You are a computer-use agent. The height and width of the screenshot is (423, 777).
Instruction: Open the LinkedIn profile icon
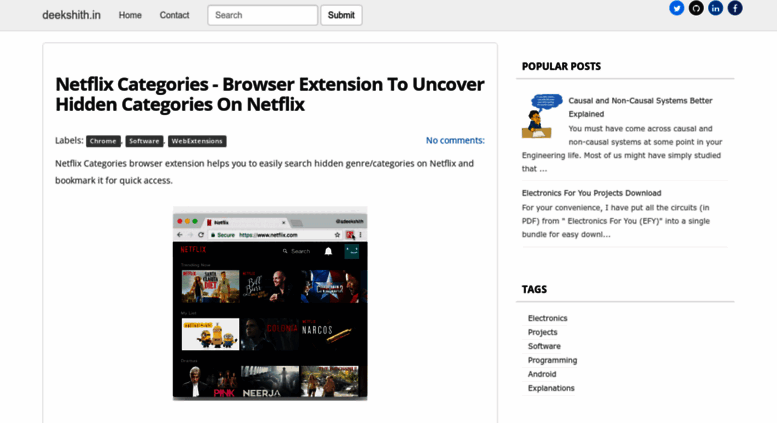(x=715, y=8)
